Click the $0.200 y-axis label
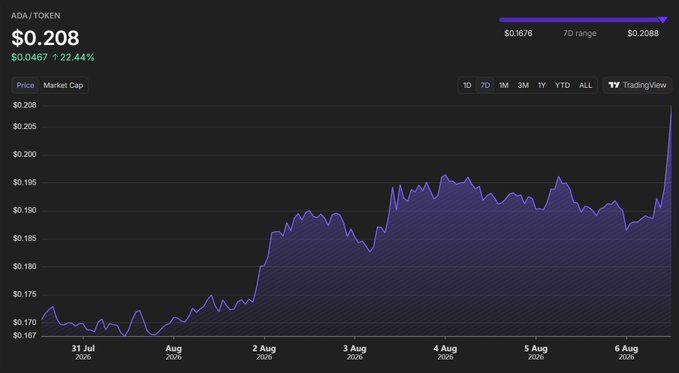The image size is (679, 373). coord(25,155)
